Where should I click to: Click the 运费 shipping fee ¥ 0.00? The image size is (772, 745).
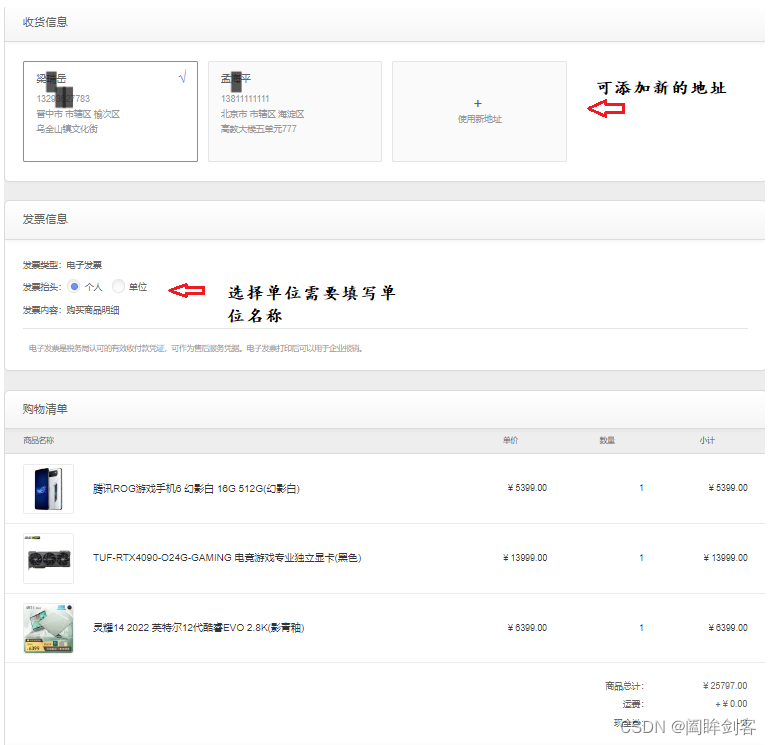coord(731,704)
